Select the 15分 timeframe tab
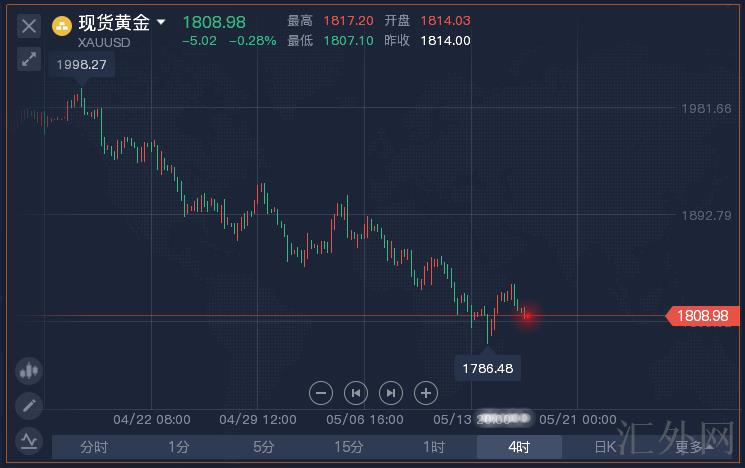 (348, 447)
